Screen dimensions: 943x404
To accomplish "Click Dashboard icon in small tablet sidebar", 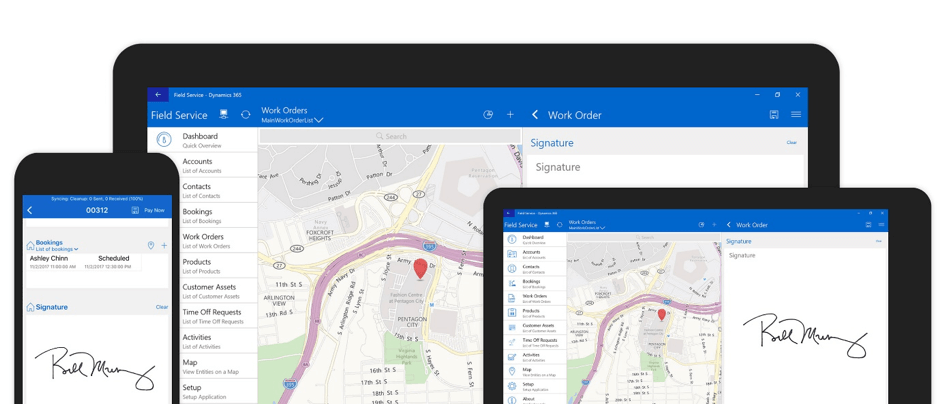I will pos(512,239).
